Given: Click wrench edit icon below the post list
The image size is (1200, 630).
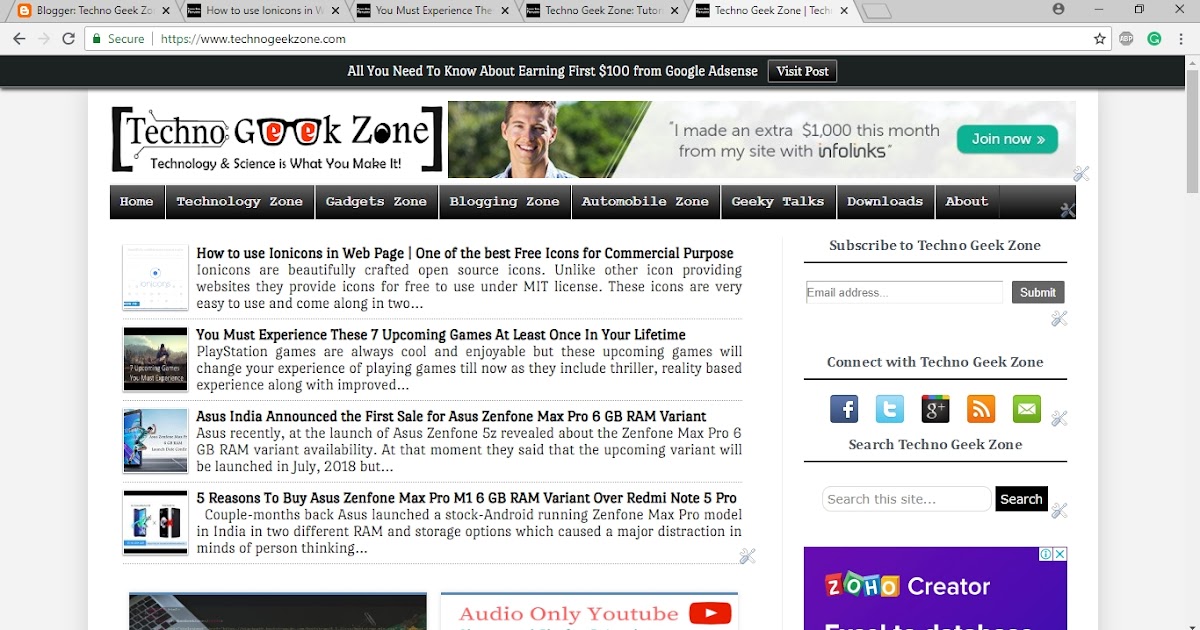Looking at the screenshot, I should pos(747,556).
